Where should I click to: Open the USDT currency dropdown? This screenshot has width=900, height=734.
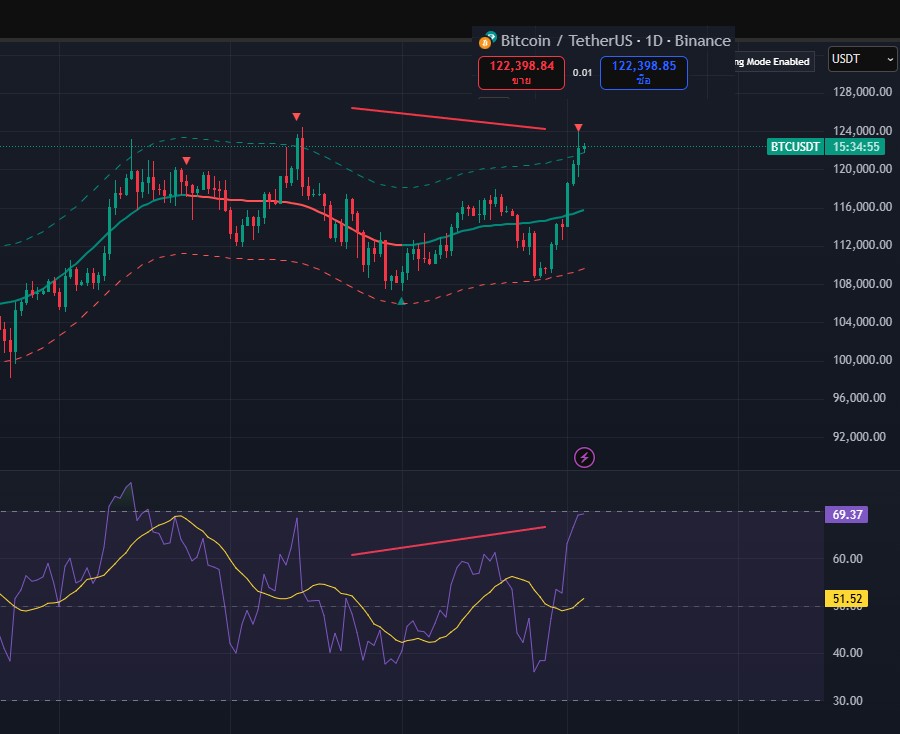coord(862,59)
